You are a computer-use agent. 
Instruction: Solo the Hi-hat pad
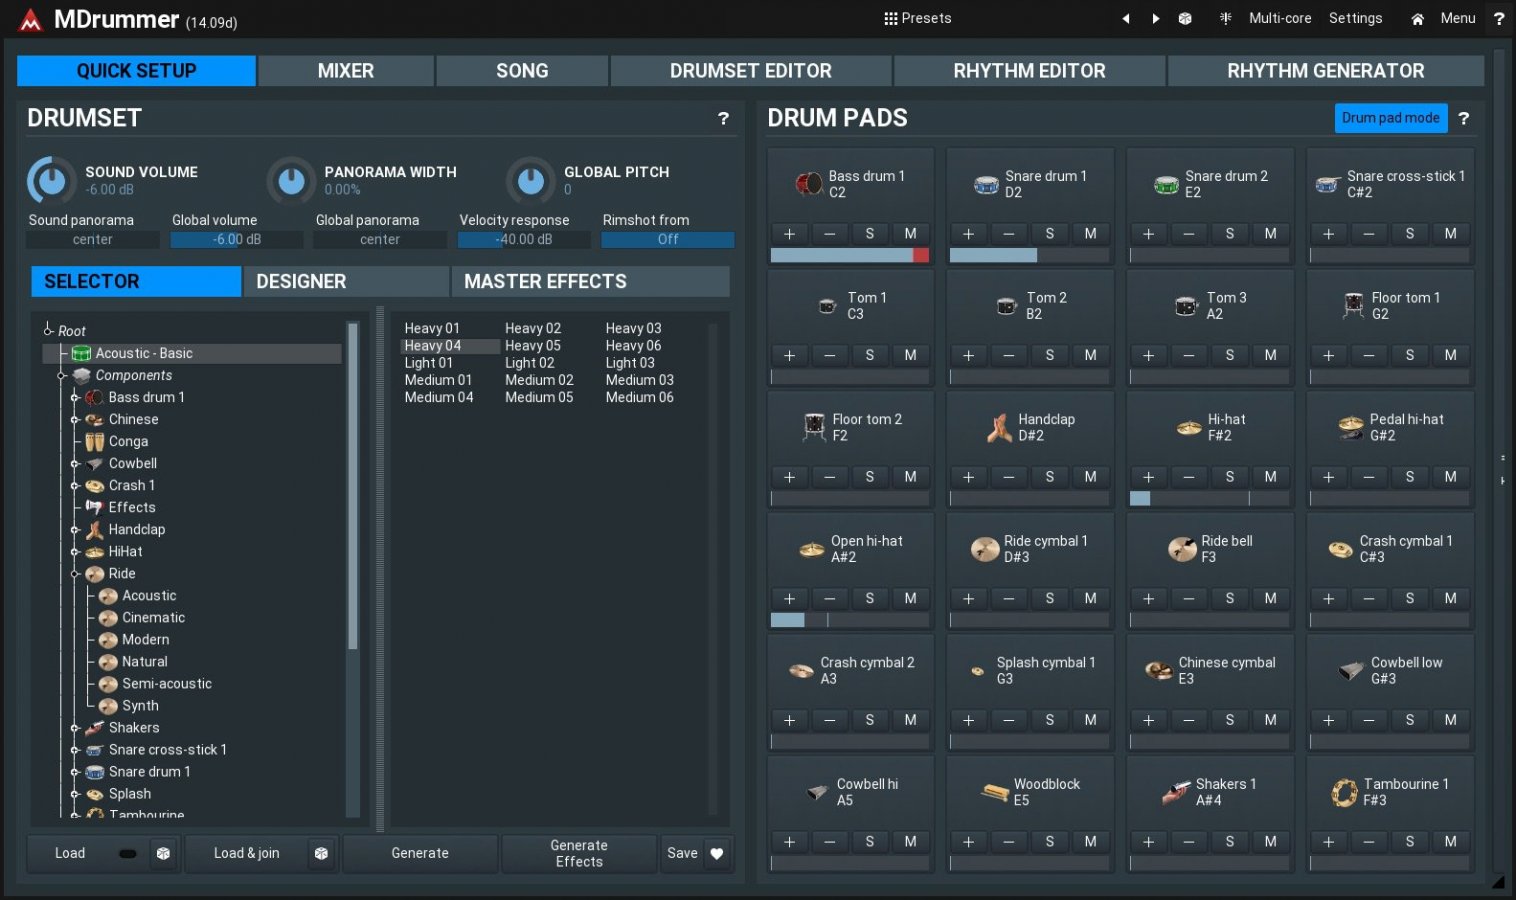coord(1229,477)
